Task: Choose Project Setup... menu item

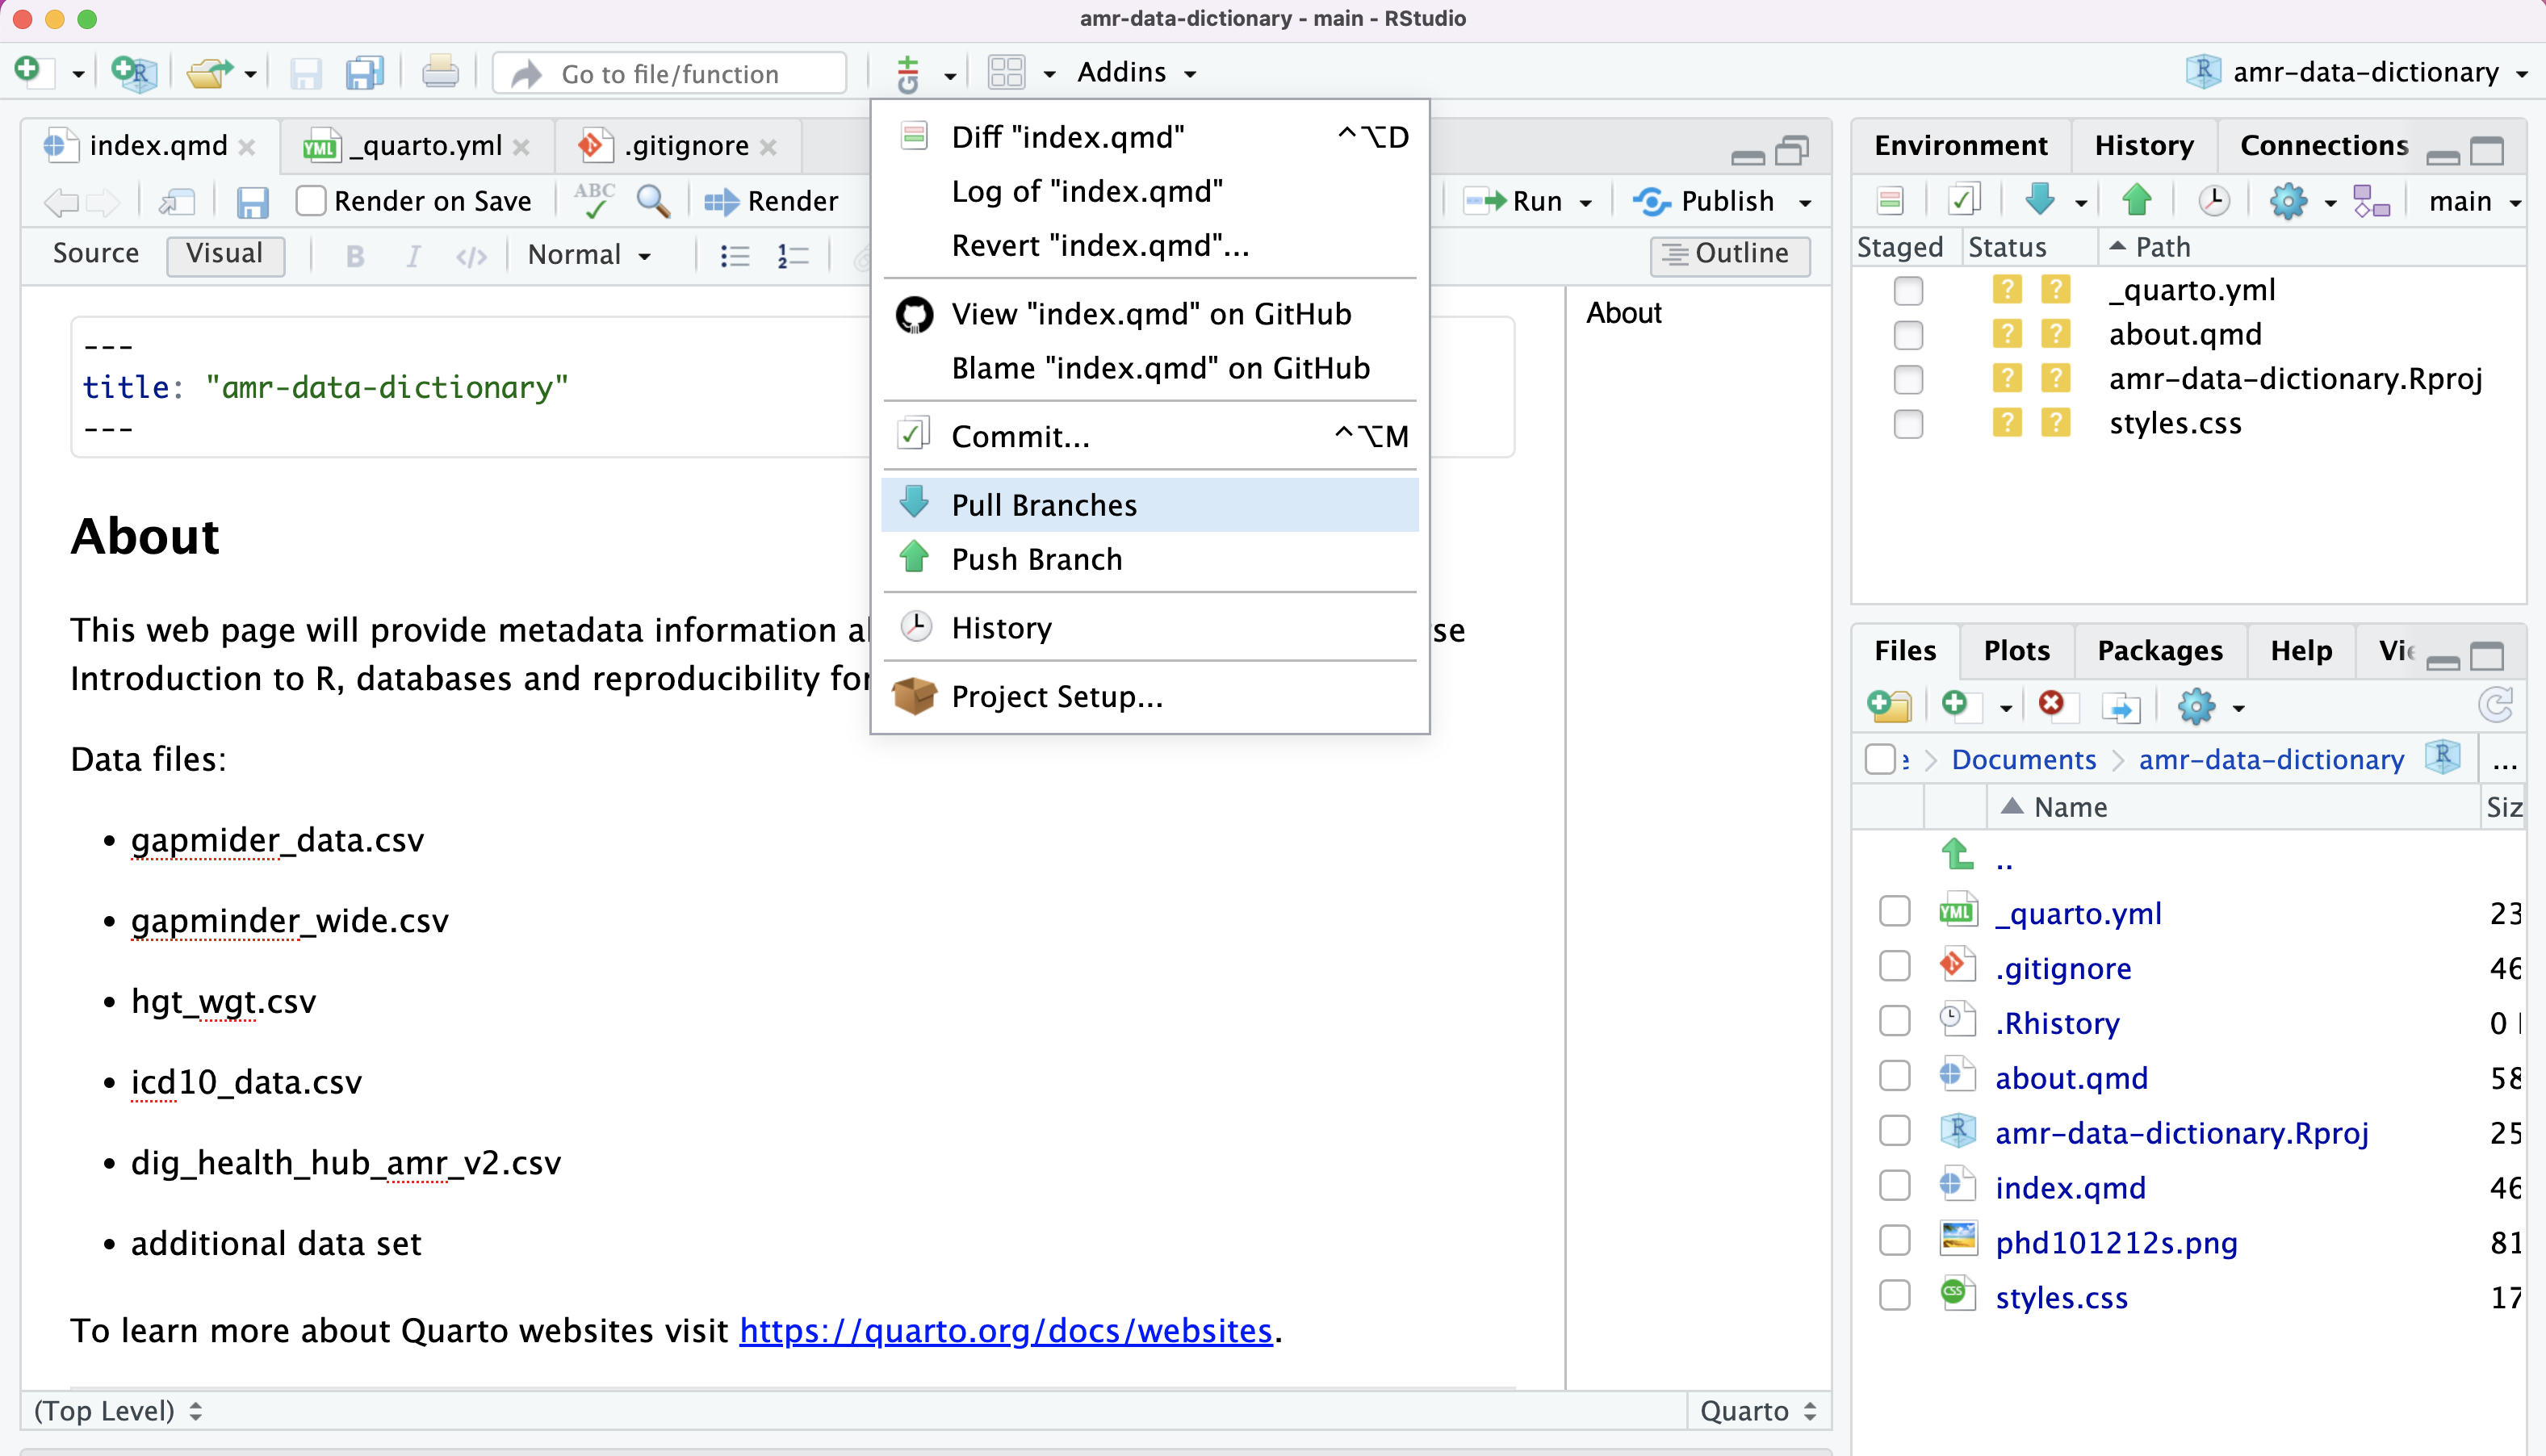Action: (1150, 696)
